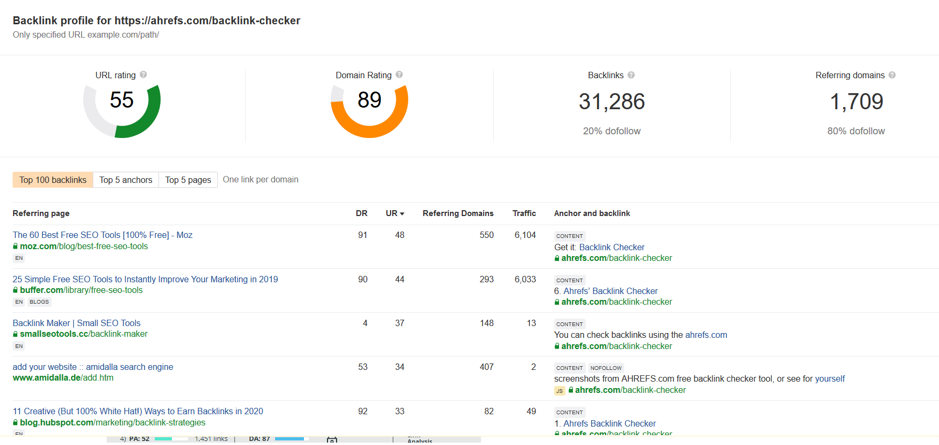Image resolution: width=939 pixels, height=445 pixels.
Task: Click the URL rating 55 gauge
Action: pyautogui.click(x=122, y=111)
